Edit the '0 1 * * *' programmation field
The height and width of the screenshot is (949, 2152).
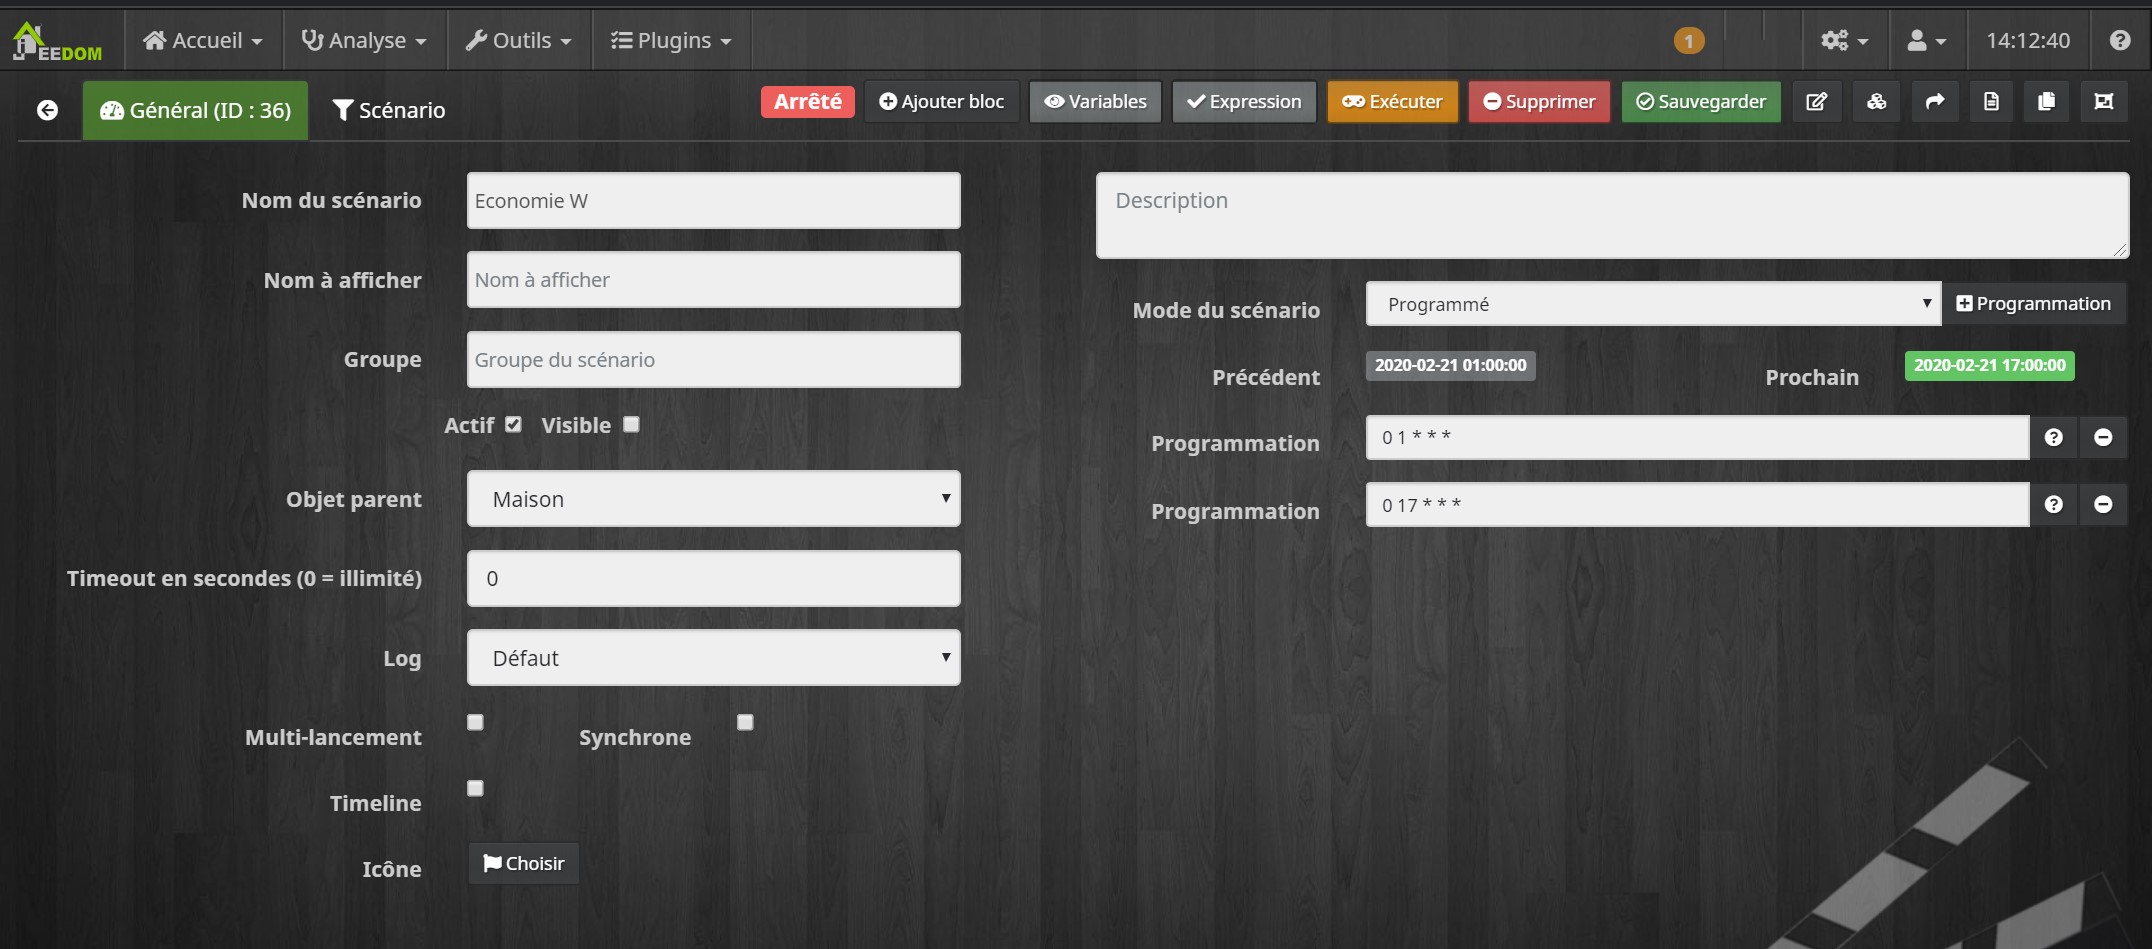[x=1698, y=438]
